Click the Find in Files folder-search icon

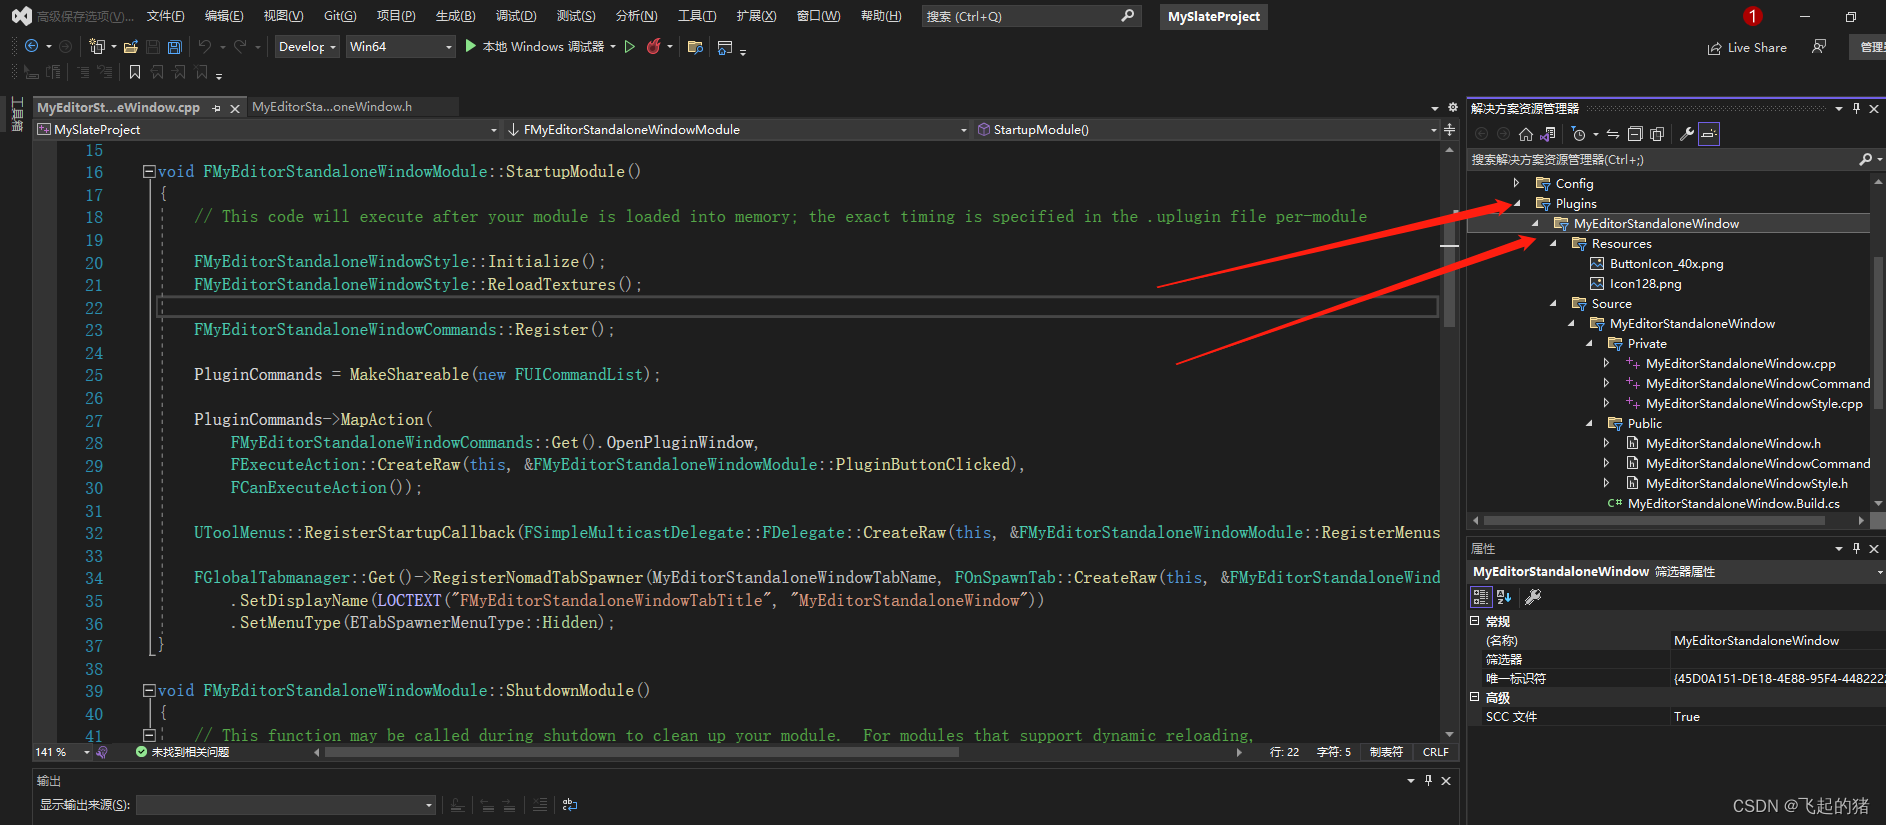click(696, 47)
